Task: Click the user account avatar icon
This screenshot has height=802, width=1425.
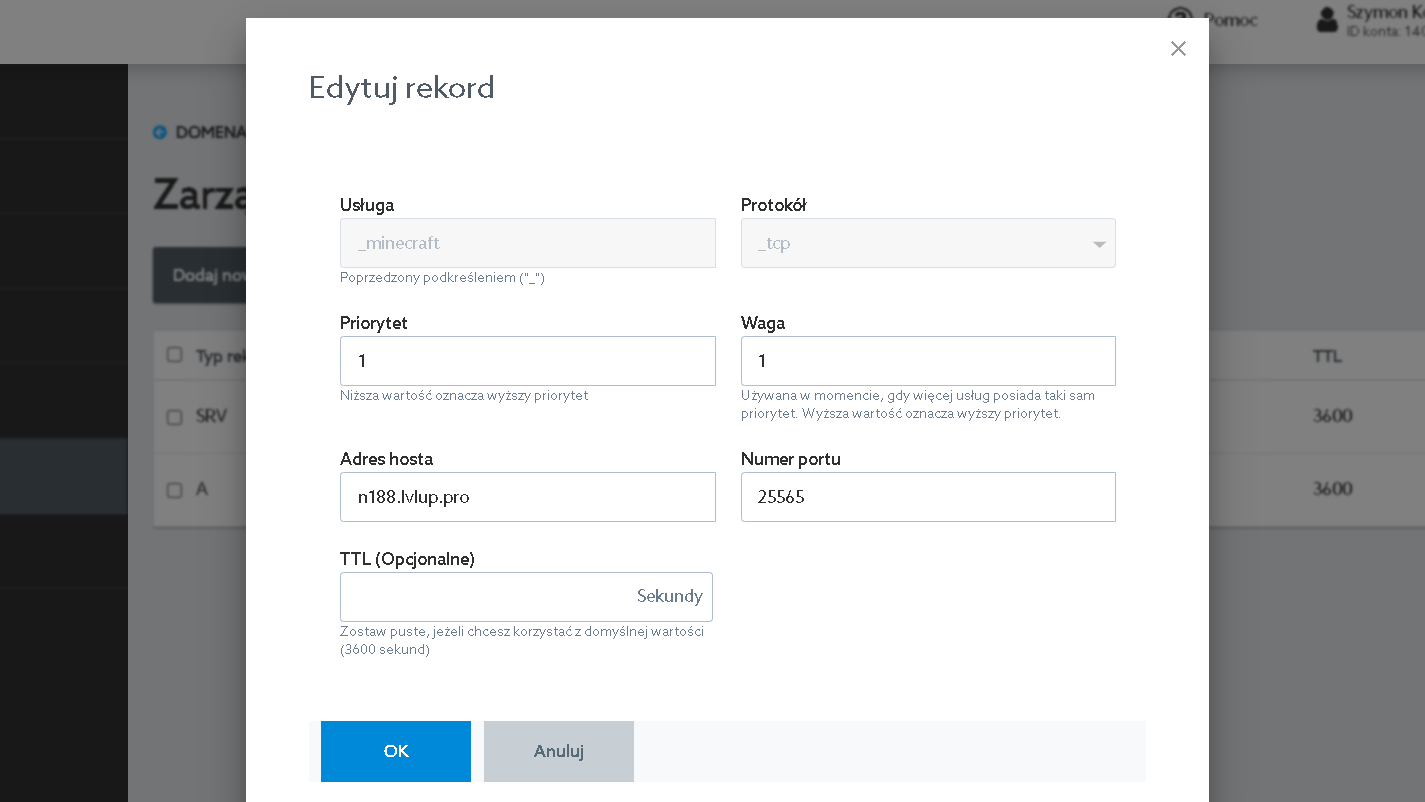Action: (1327, 19)
